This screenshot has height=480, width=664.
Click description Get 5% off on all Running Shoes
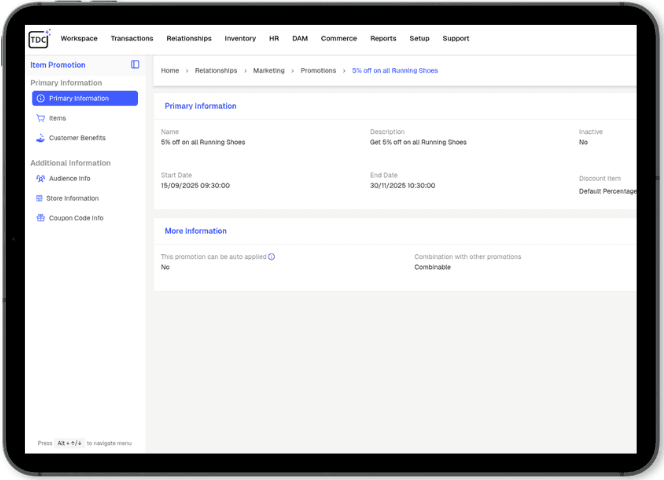pos(418,142)
